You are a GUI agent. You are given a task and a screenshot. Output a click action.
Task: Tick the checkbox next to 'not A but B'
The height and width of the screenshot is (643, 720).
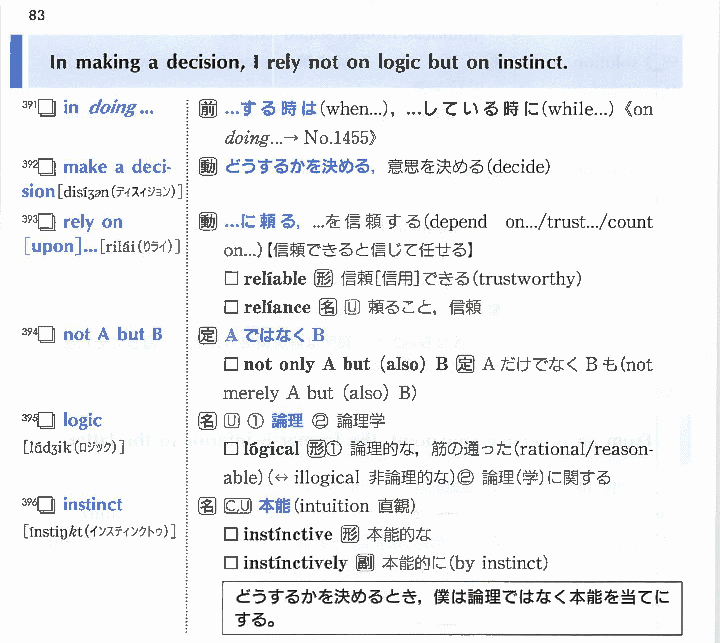tap(46, 336)
